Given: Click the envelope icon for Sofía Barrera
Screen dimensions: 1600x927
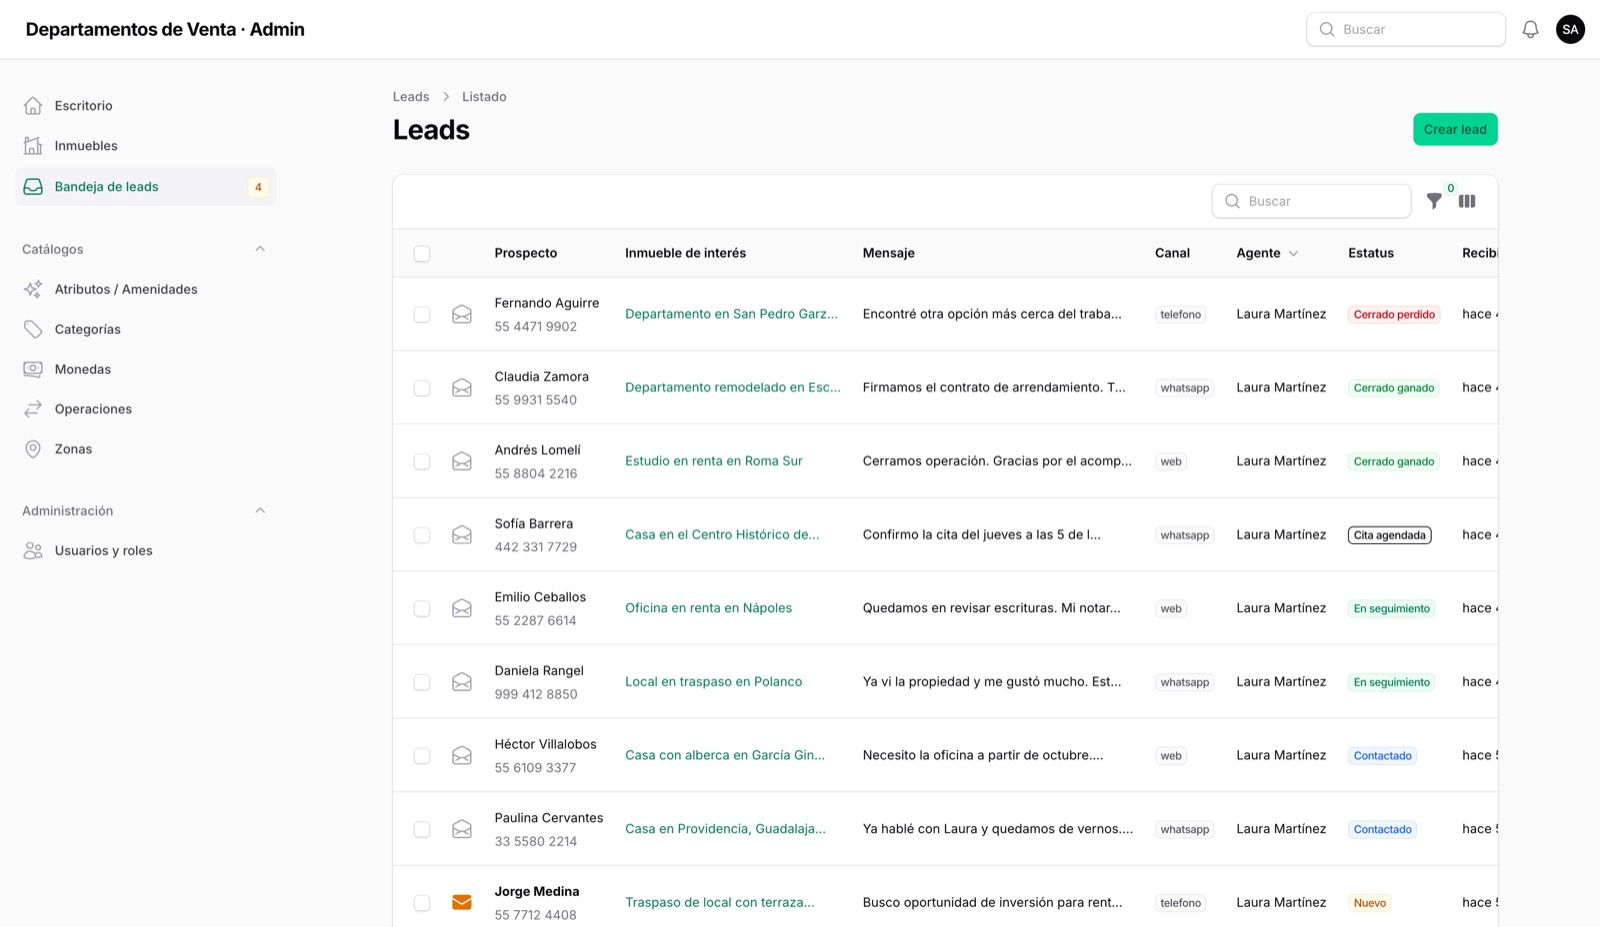Looking at the screenshot, I should [x=462, y=535].
